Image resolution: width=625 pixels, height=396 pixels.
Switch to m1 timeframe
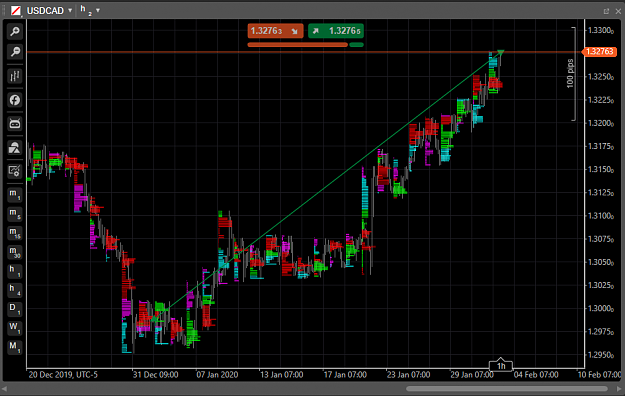pyautogui.click(x=15, y=194)
